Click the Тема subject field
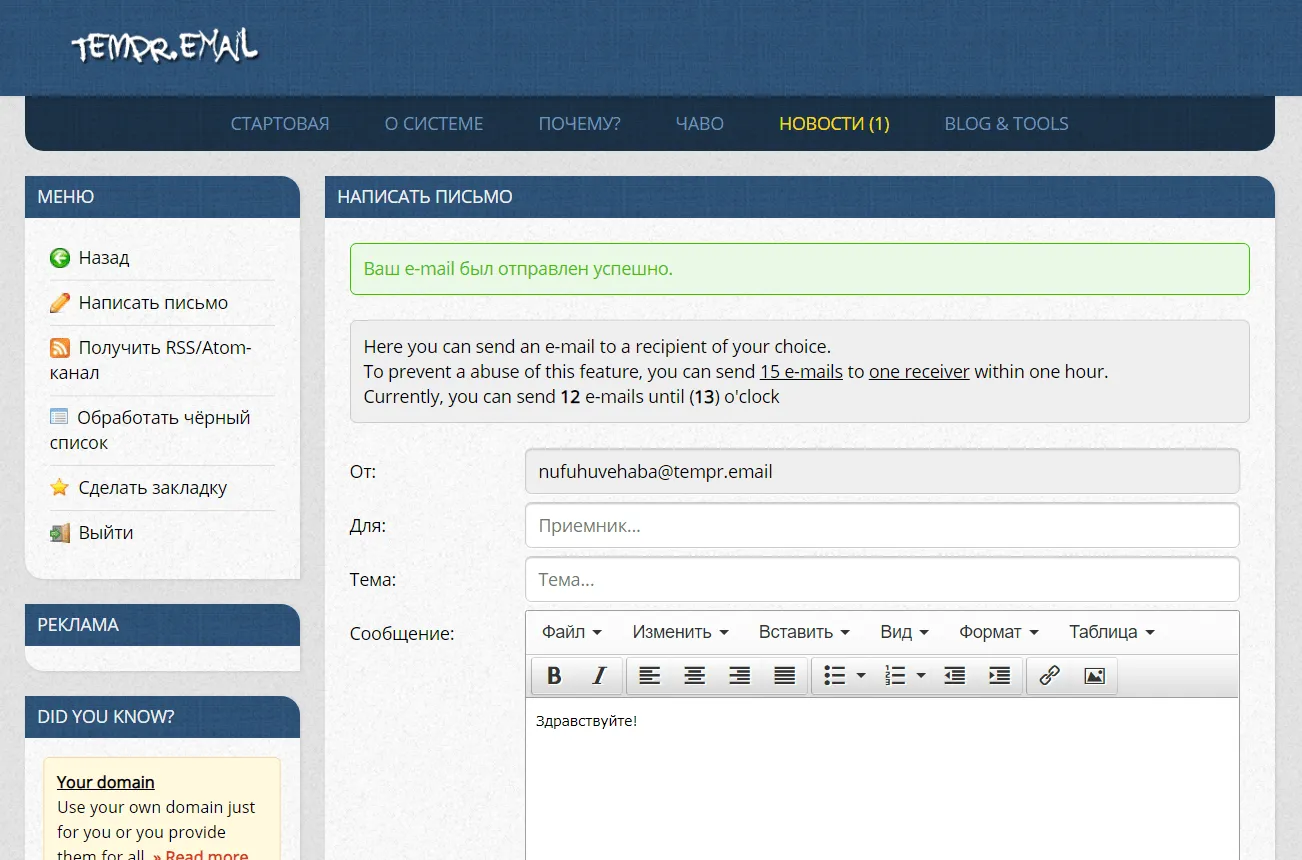The width and height of the screenshot is (1302, 860). coord(882,579)
